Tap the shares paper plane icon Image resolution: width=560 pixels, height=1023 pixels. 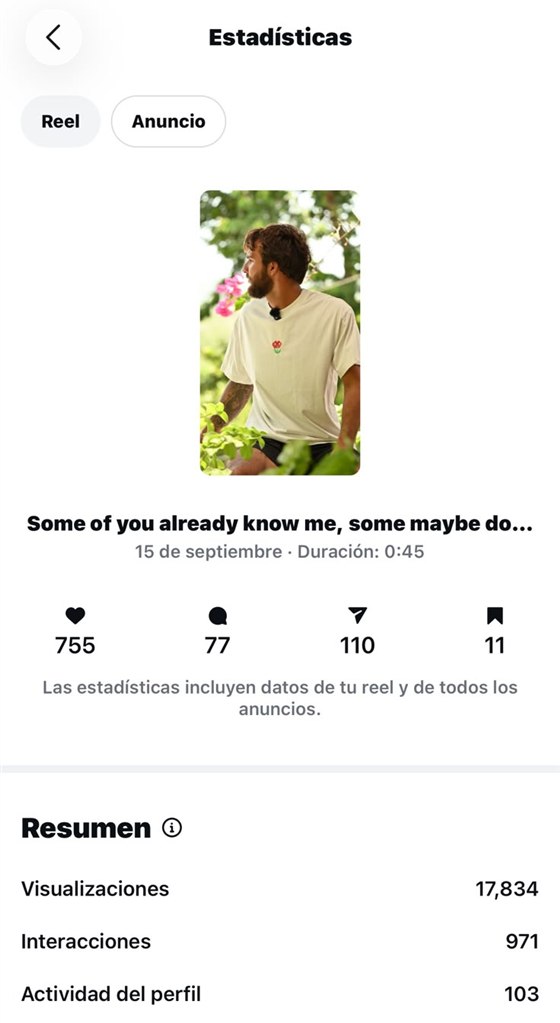click(x=357, y=615)
